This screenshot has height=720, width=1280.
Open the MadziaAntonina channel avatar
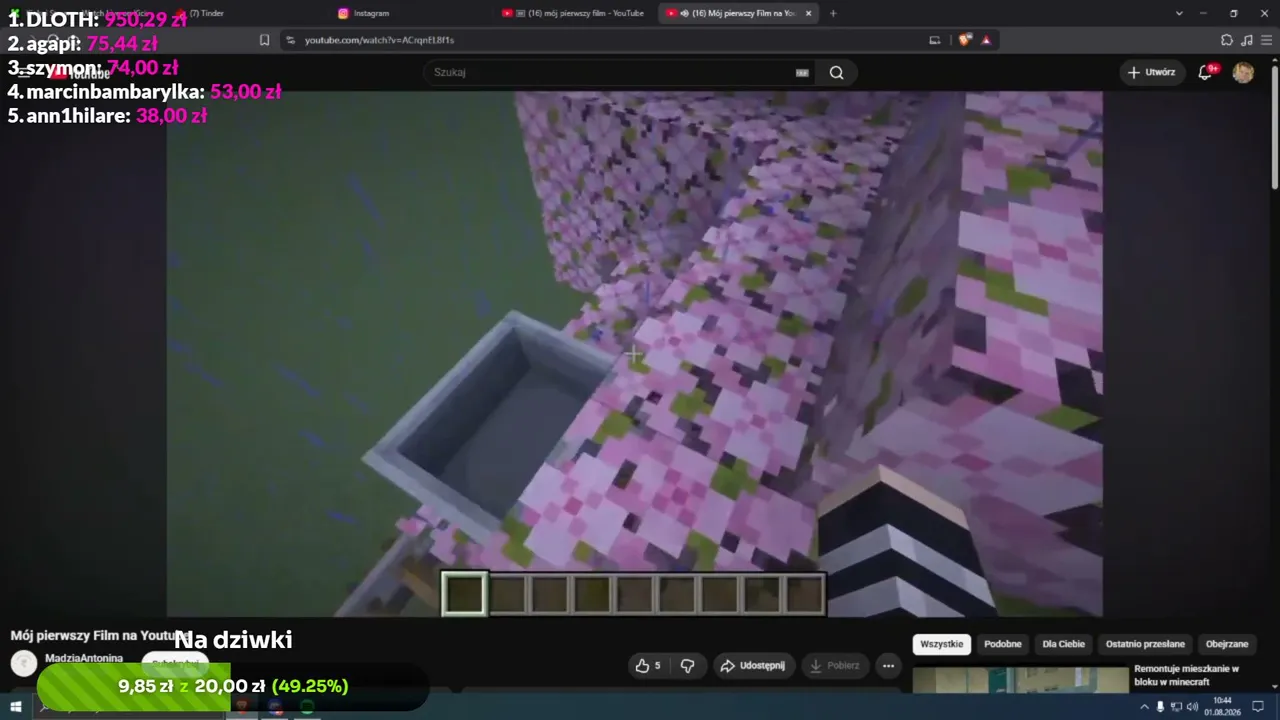point(24,663)
